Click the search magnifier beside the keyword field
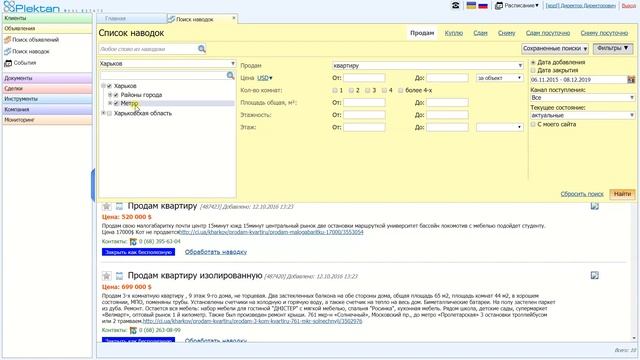 pos(202,49)
